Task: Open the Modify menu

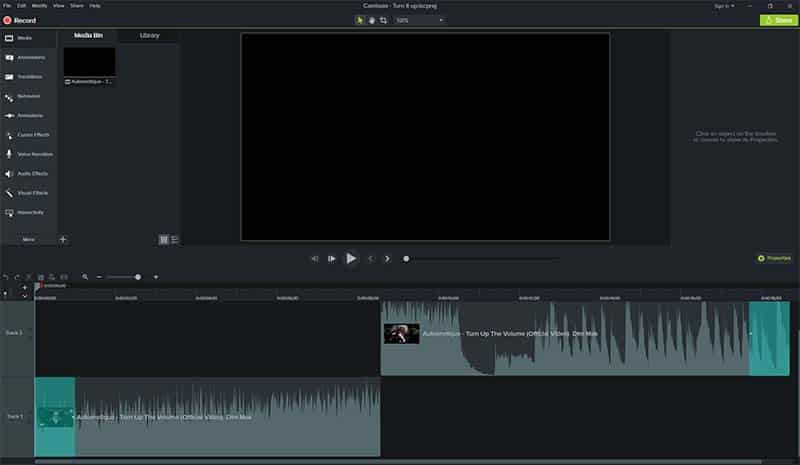Action: click(x=39, y=6)
